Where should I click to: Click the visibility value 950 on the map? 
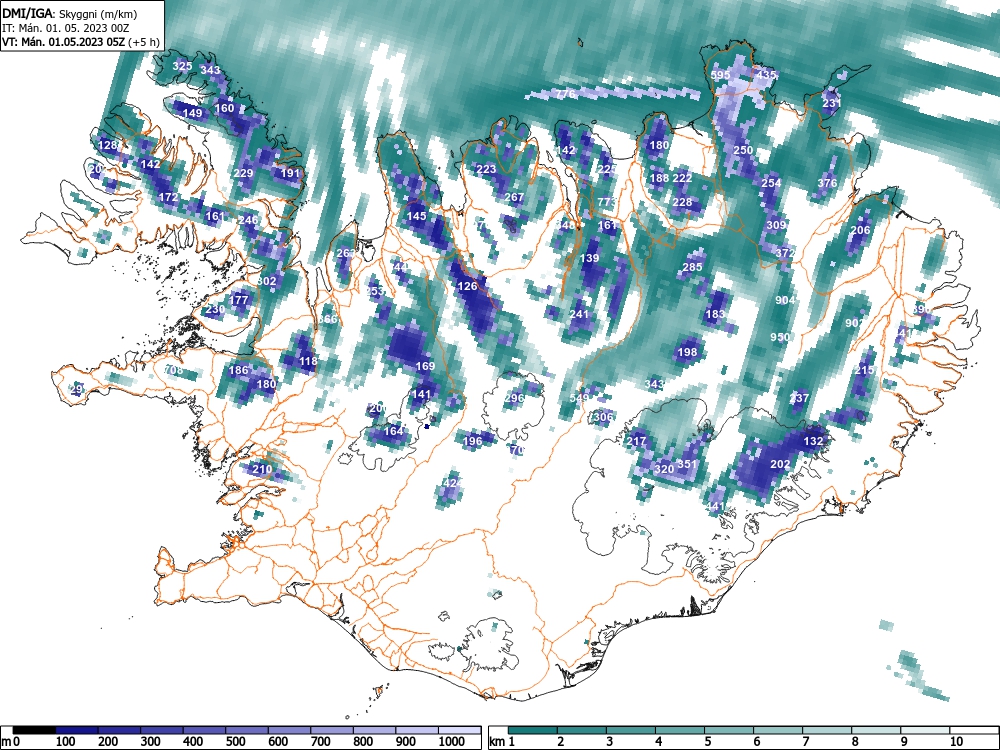pyautogui.click(x=781, y=337)
